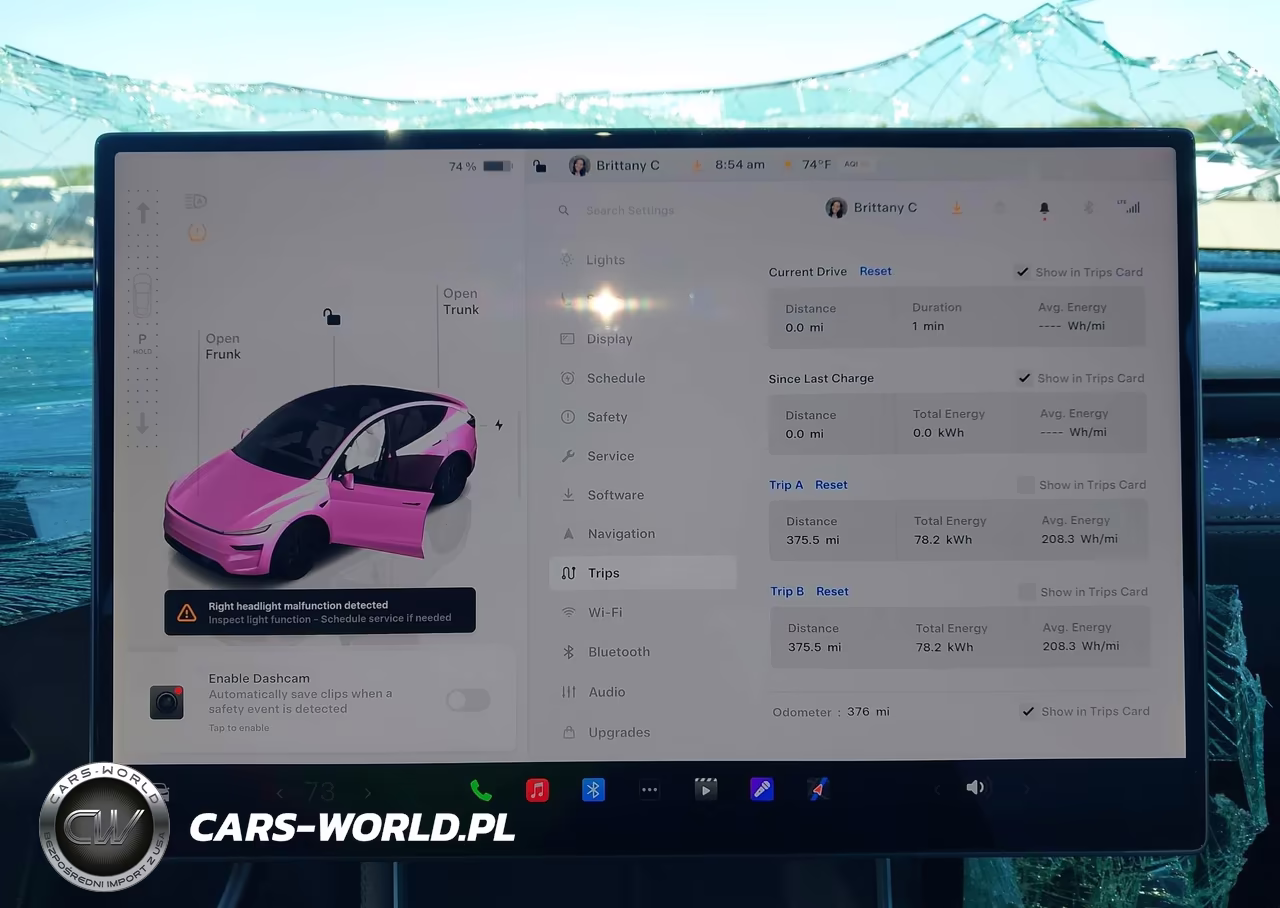Tap the orange software download icon near profile

point(956,208)
